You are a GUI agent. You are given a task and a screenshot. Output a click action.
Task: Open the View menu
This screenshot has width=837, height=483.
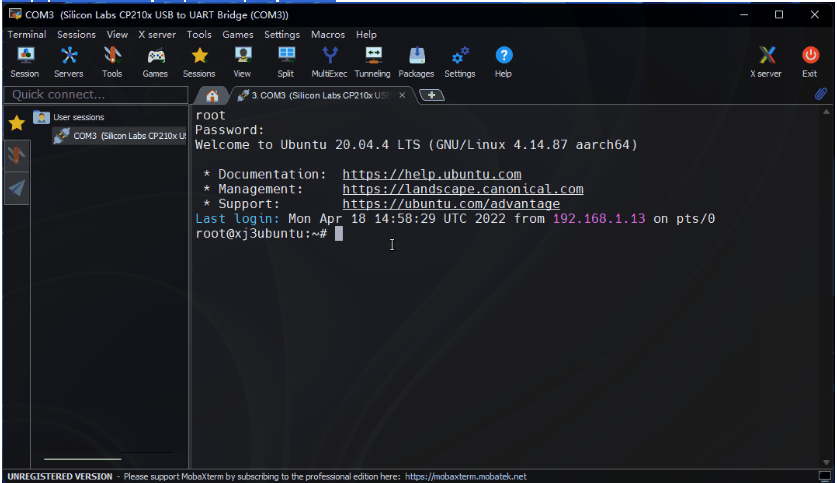[117, 34]
